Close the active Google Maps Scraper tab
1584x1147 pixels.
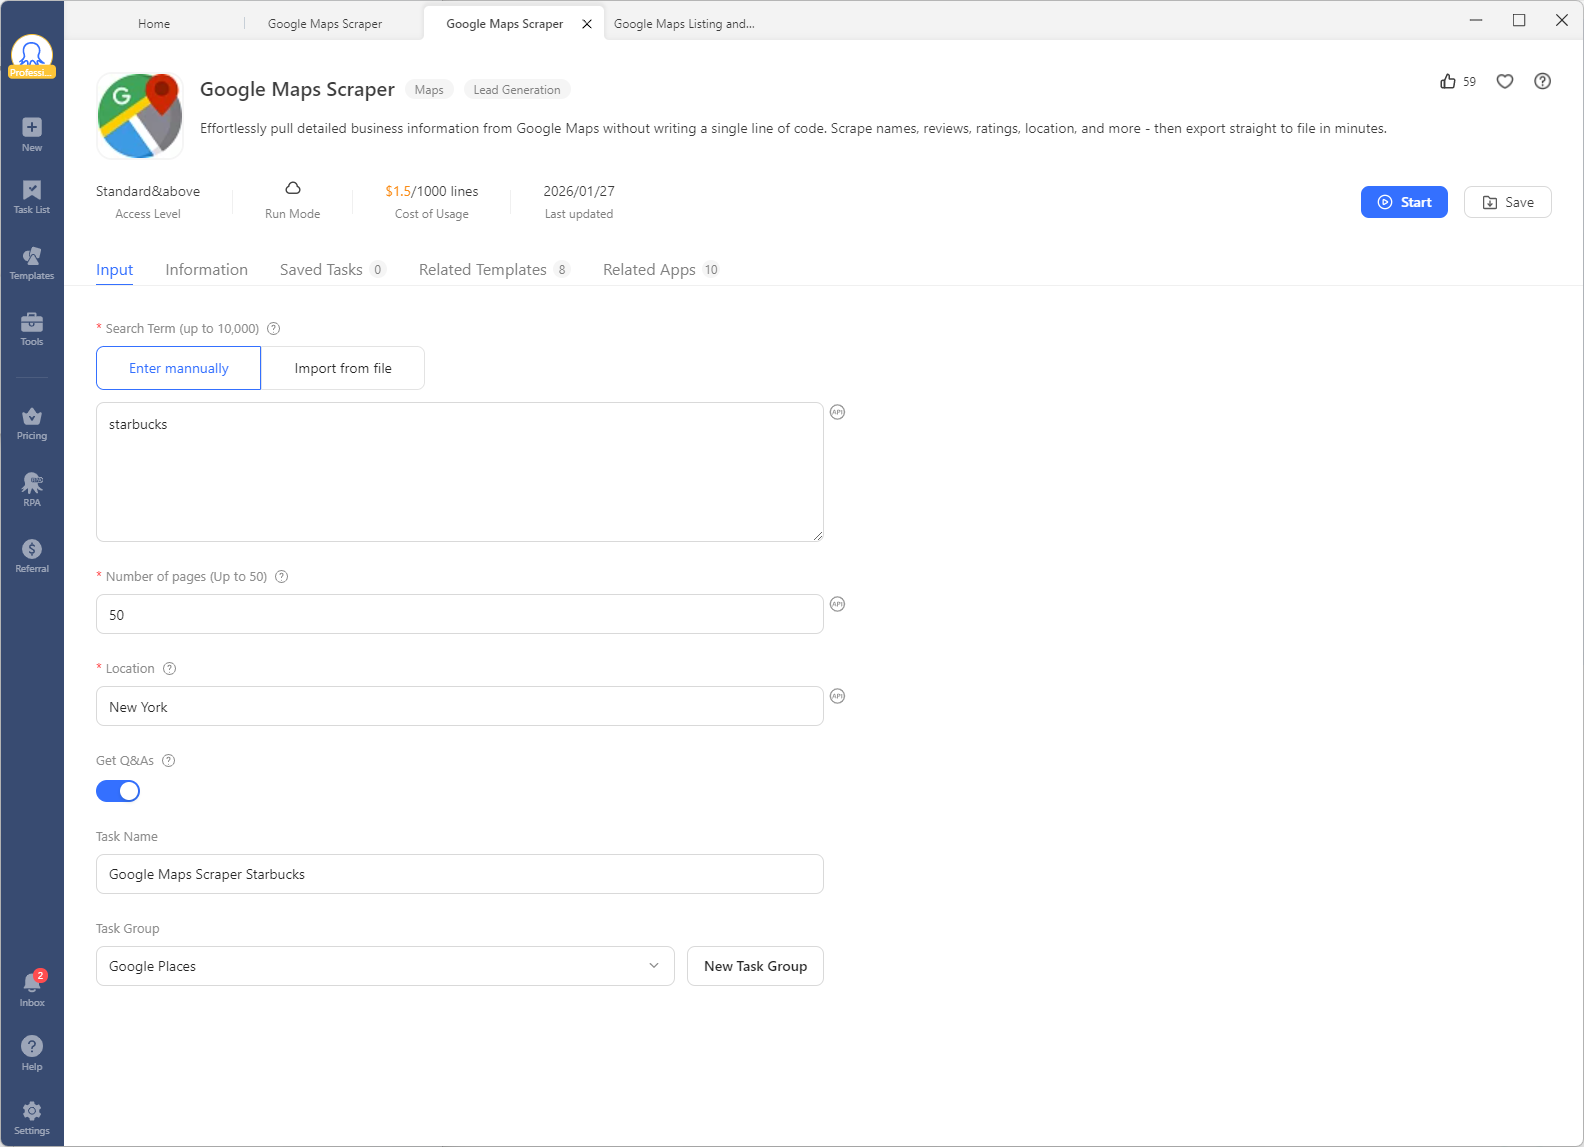tap(587, 24)
